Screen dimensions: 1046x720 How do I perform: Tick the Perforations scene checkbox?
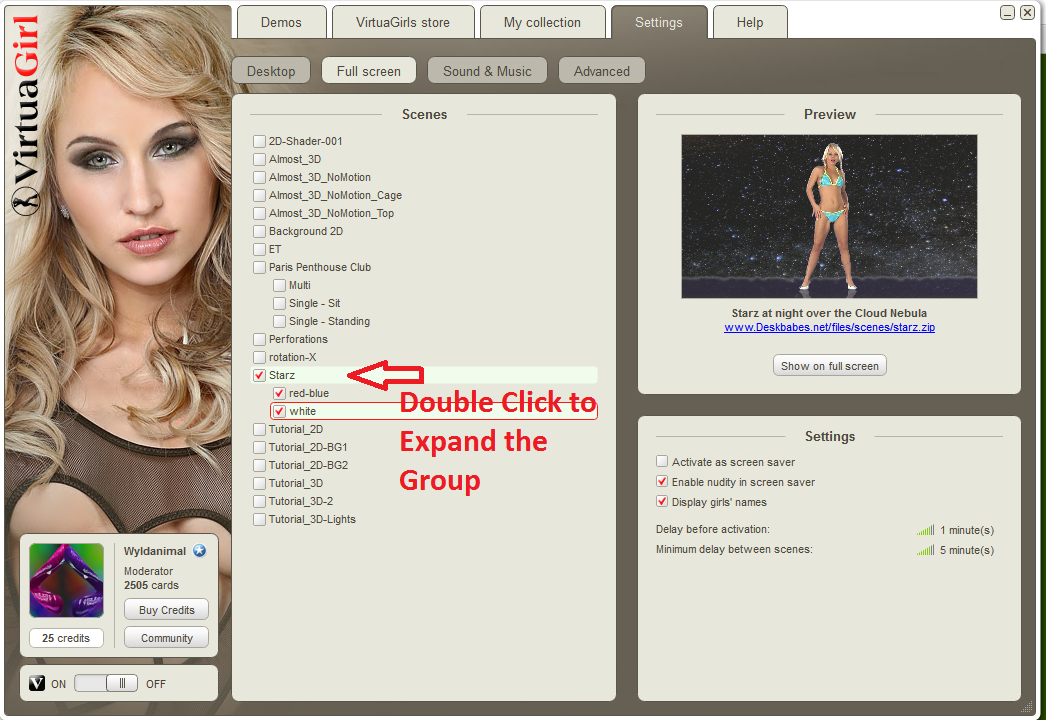[x=259, y=340]
